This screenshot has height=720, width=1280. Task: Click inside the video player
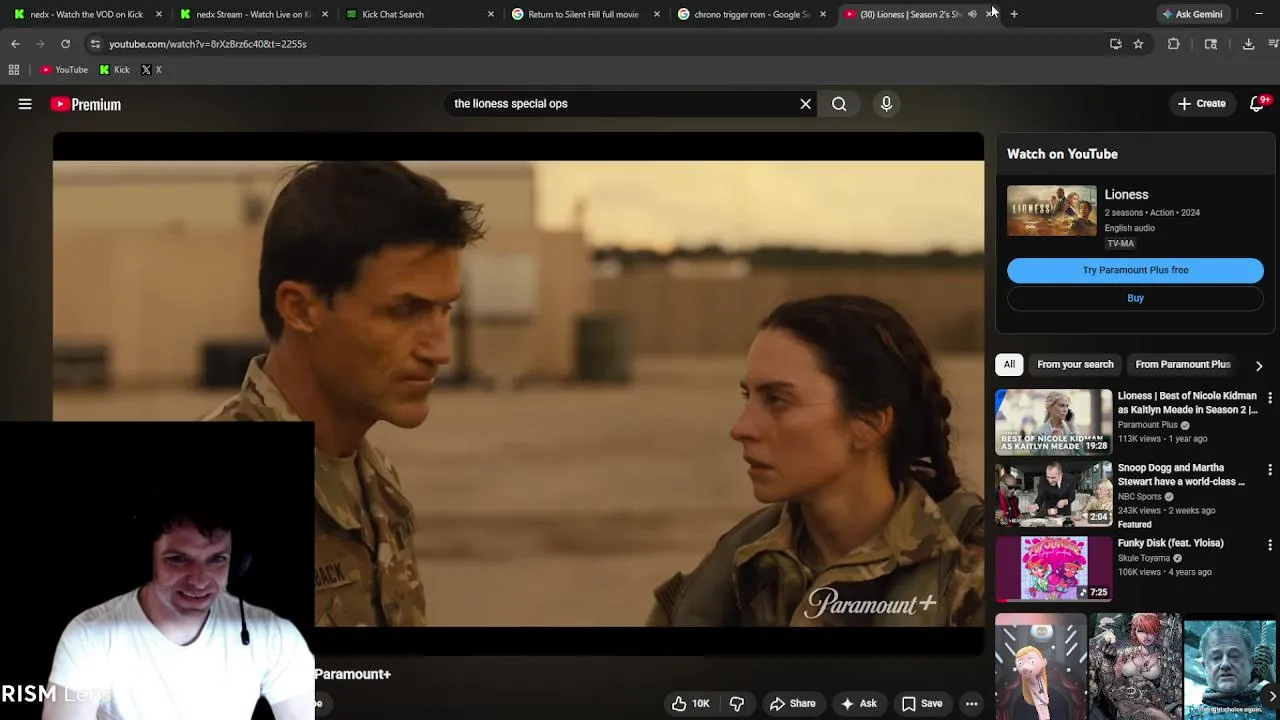(x=518, y=393)
